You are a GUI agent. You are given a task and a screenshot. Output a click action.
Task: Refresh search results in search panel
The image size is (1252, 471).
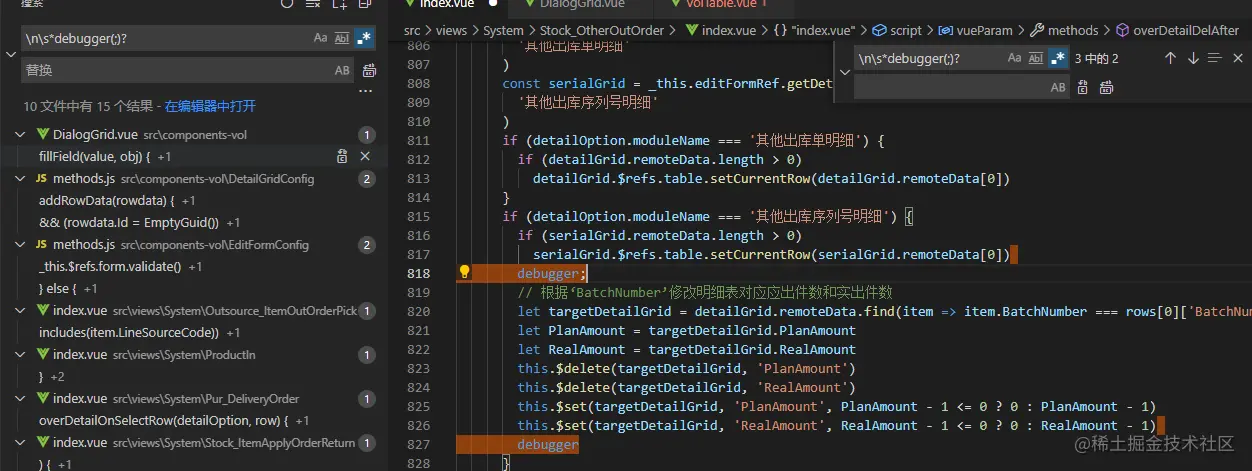pyautogui.click(x=288, y=4)
